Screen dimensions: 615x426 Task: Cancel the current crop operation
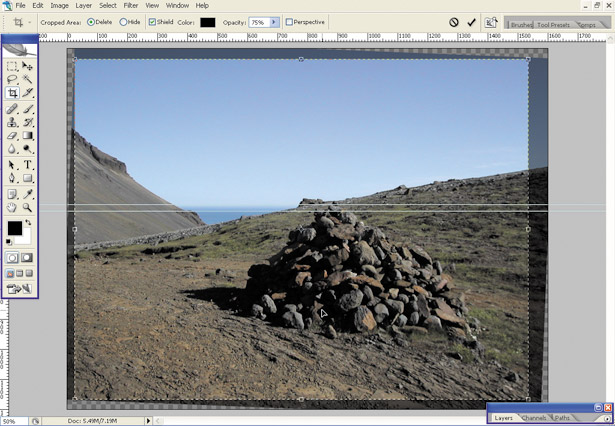tap(454, 22)
